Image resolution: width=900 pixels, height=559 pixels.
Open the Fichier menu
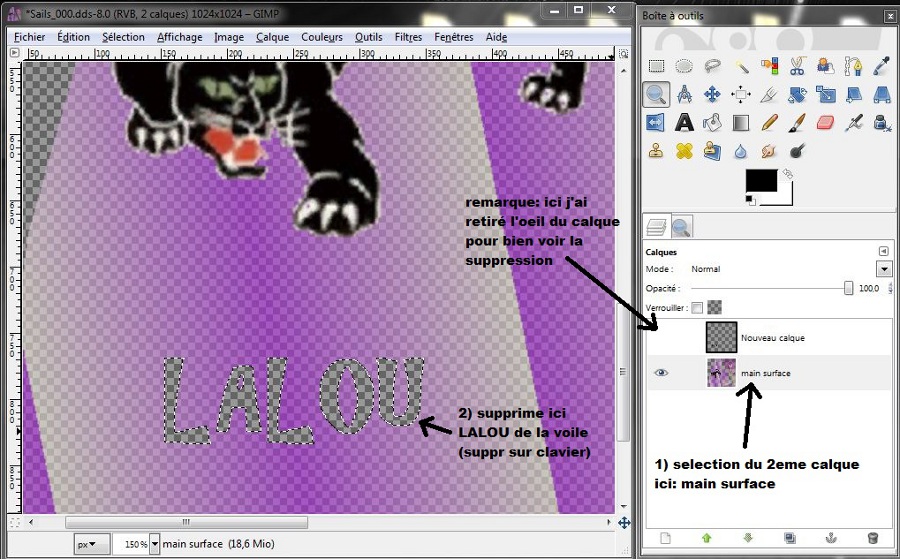click(x=29, y=37)
